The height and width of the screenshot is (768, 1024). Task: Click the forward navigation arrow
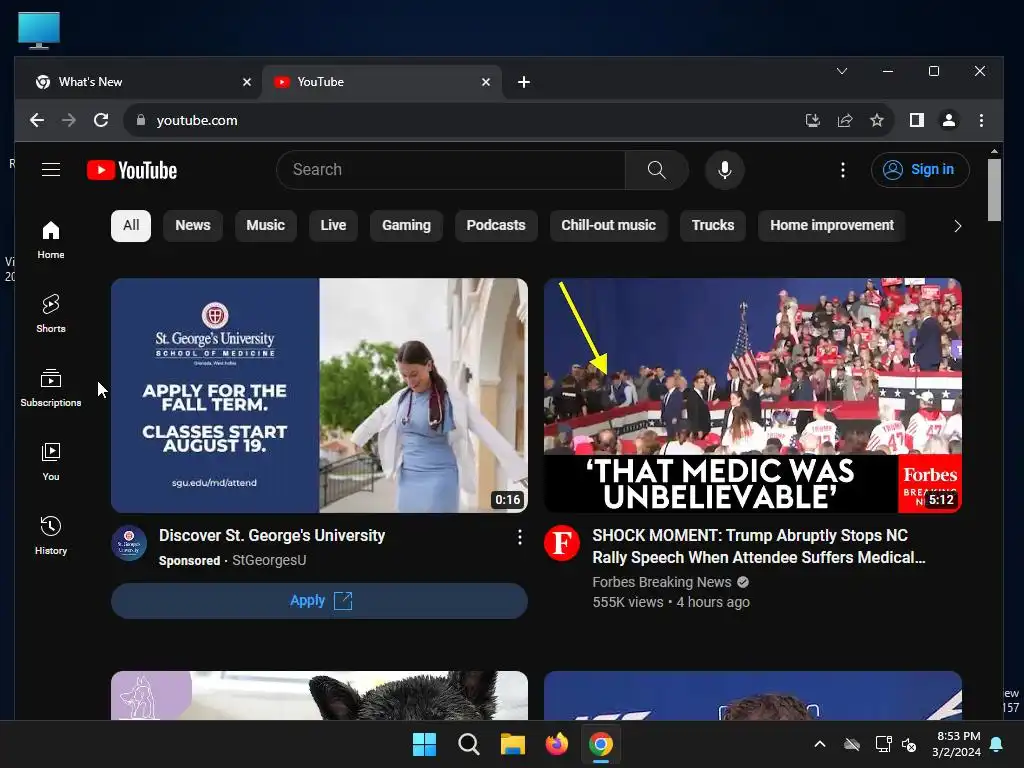69,120
